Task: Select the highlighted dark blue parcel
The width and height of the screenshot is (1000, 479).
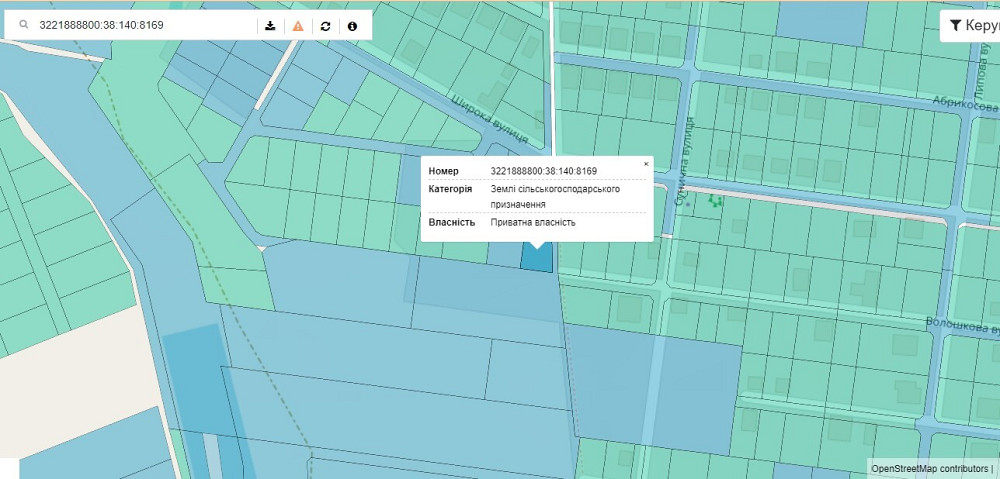Action: point(537,258)
